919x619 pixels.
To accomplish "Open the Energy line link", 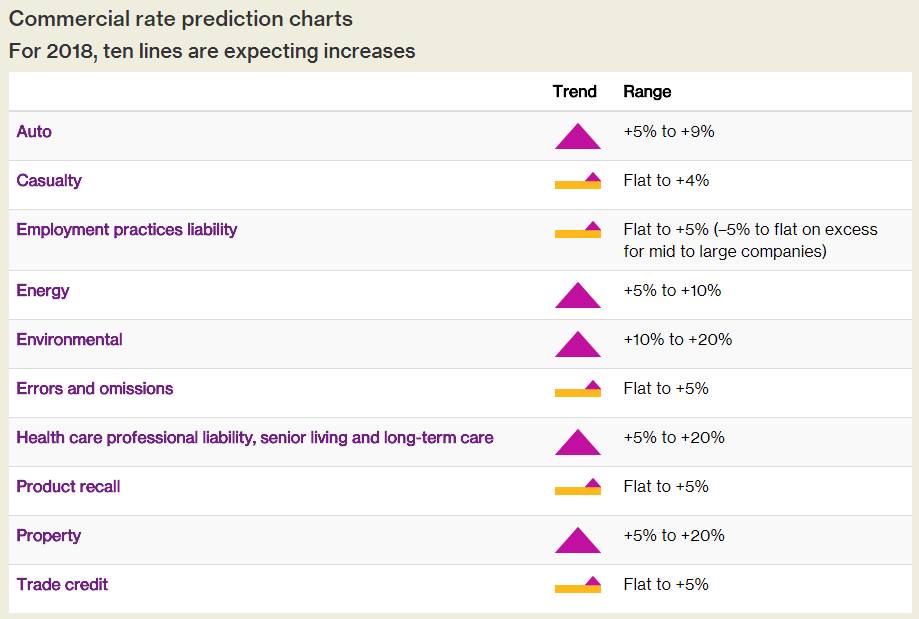I will (x=43, y=291).
